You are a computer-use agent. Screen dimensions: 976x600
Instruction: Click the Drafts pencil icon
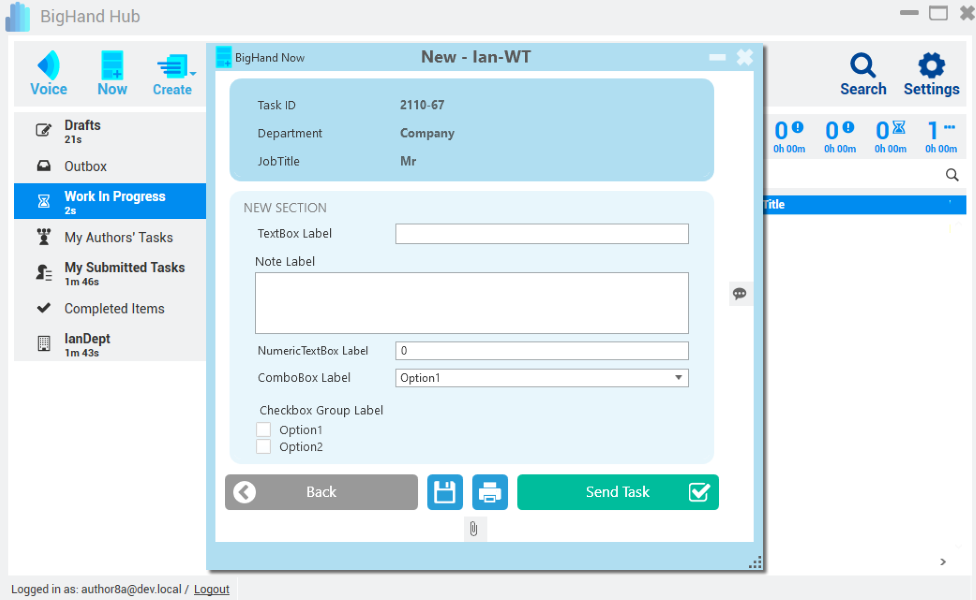(44, 130)
